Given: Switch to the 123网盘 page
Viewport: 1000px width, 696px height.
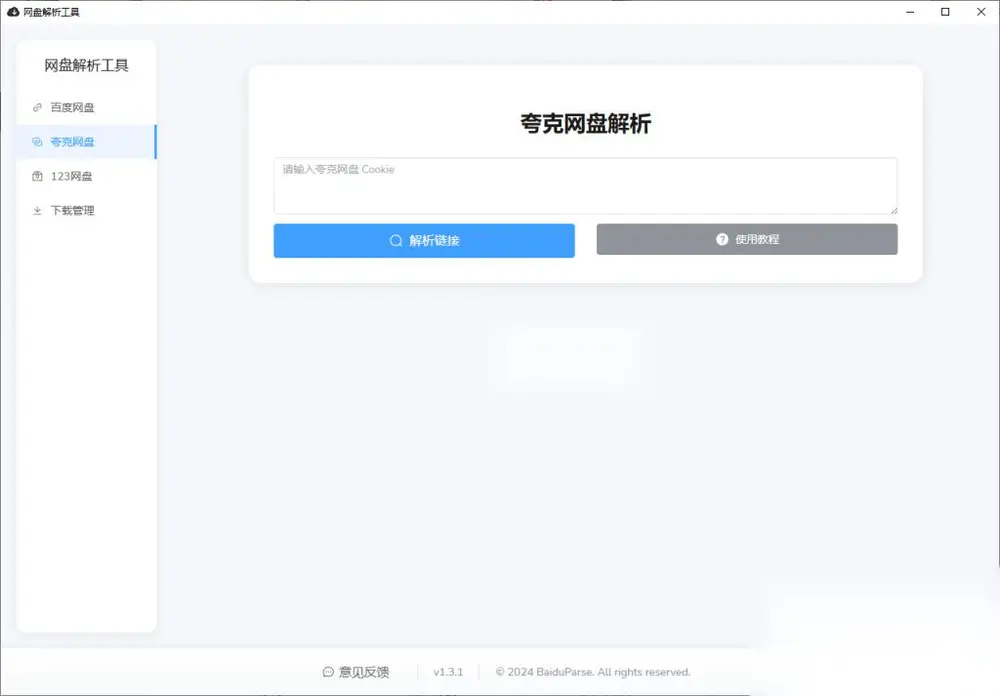Looking at the screenshot, I should click(87, 176).
